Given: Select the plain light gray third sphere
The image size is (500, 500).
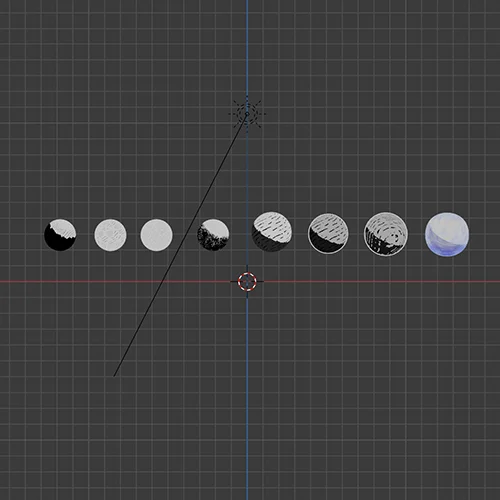Looking at the screenshot, I should (157, 235).
